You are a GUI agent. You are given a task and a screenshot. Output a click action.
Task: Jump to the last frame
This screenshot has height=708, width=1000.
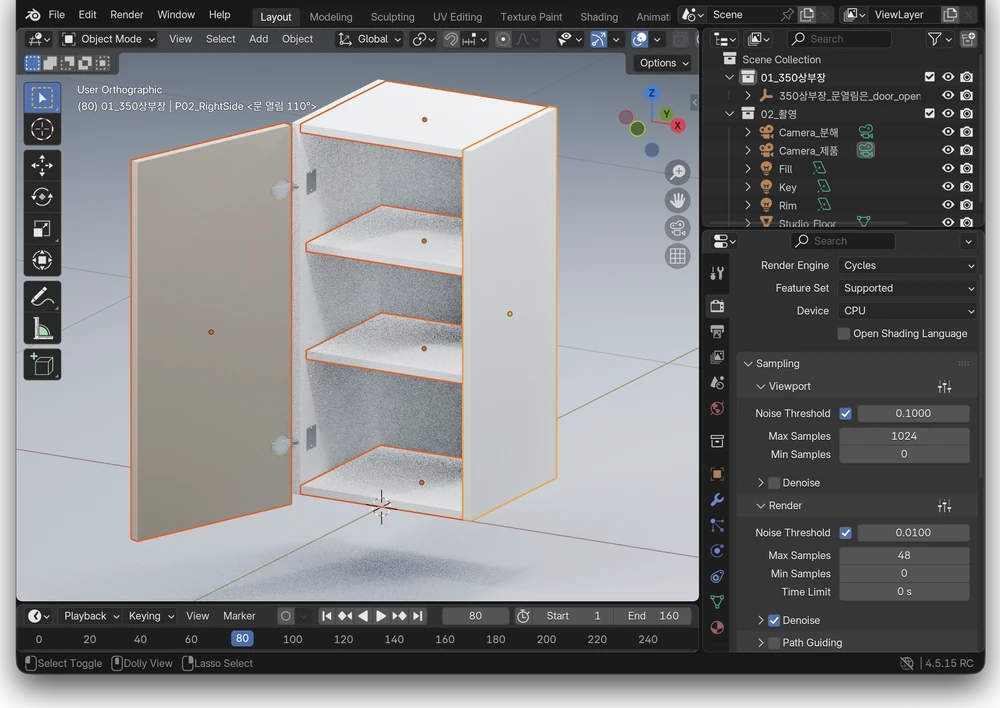tap(418, 616)
